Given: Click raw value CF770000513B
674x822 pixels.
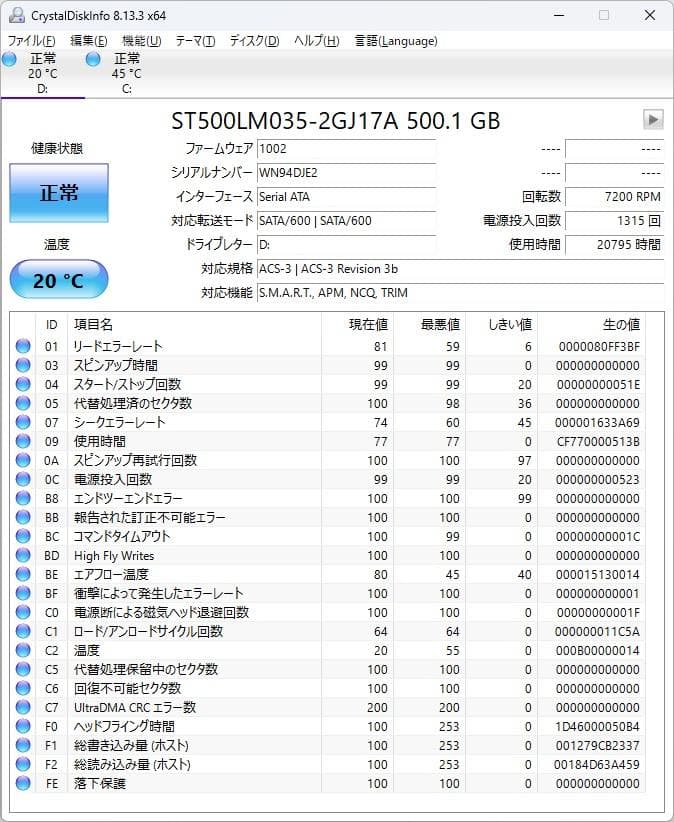Looking at the screenshot, I should click(x=598, y=441).
